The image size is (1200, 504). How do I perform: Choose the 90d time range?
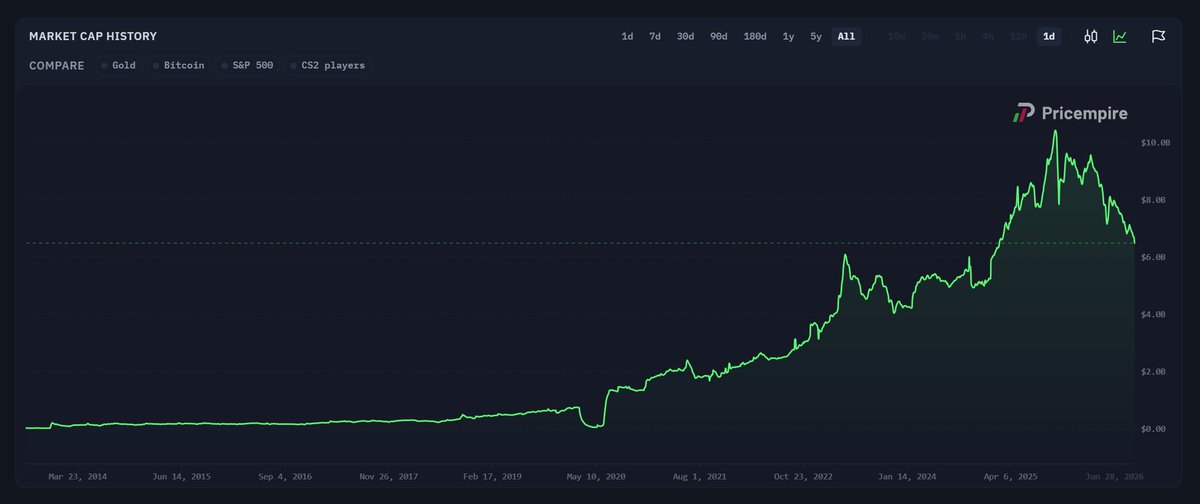tap(718, 37)
